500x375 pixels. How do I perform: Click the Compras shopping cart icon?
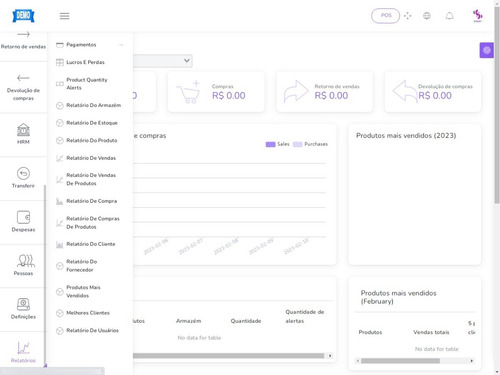coord(188,92)
